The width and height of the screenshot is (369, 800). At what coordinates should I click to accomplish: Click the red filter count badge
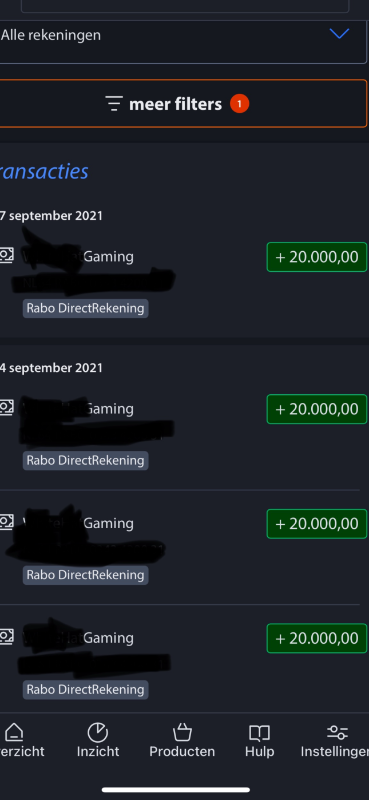[x=239, y=104]
